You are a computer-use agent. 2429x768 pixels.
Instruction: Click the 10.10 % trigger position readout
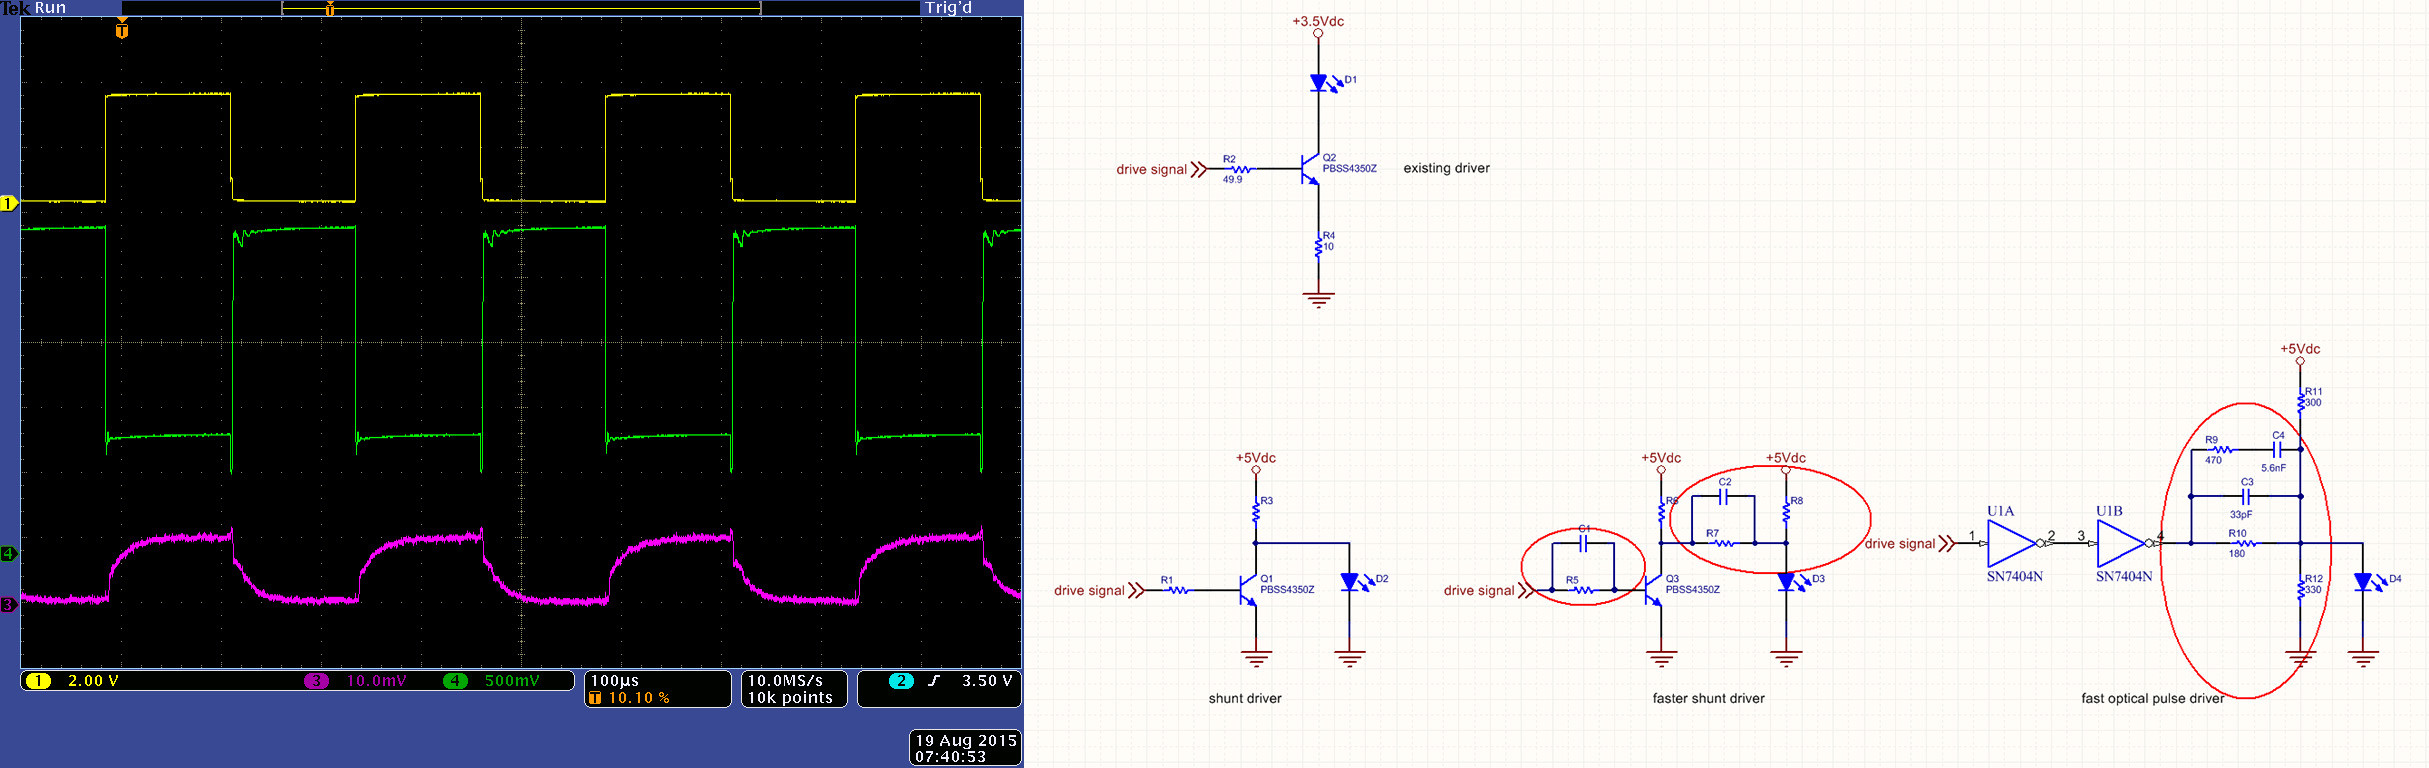639,698
